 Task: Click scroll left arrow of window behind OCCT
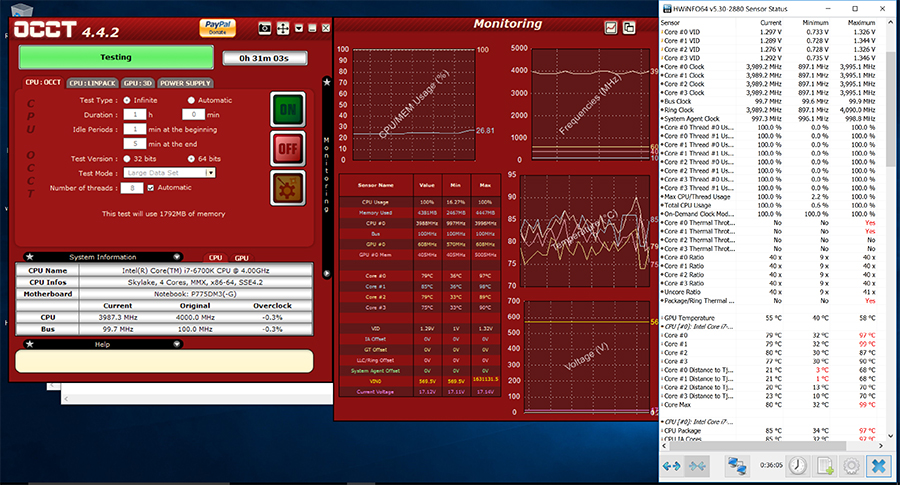point(66,398)
